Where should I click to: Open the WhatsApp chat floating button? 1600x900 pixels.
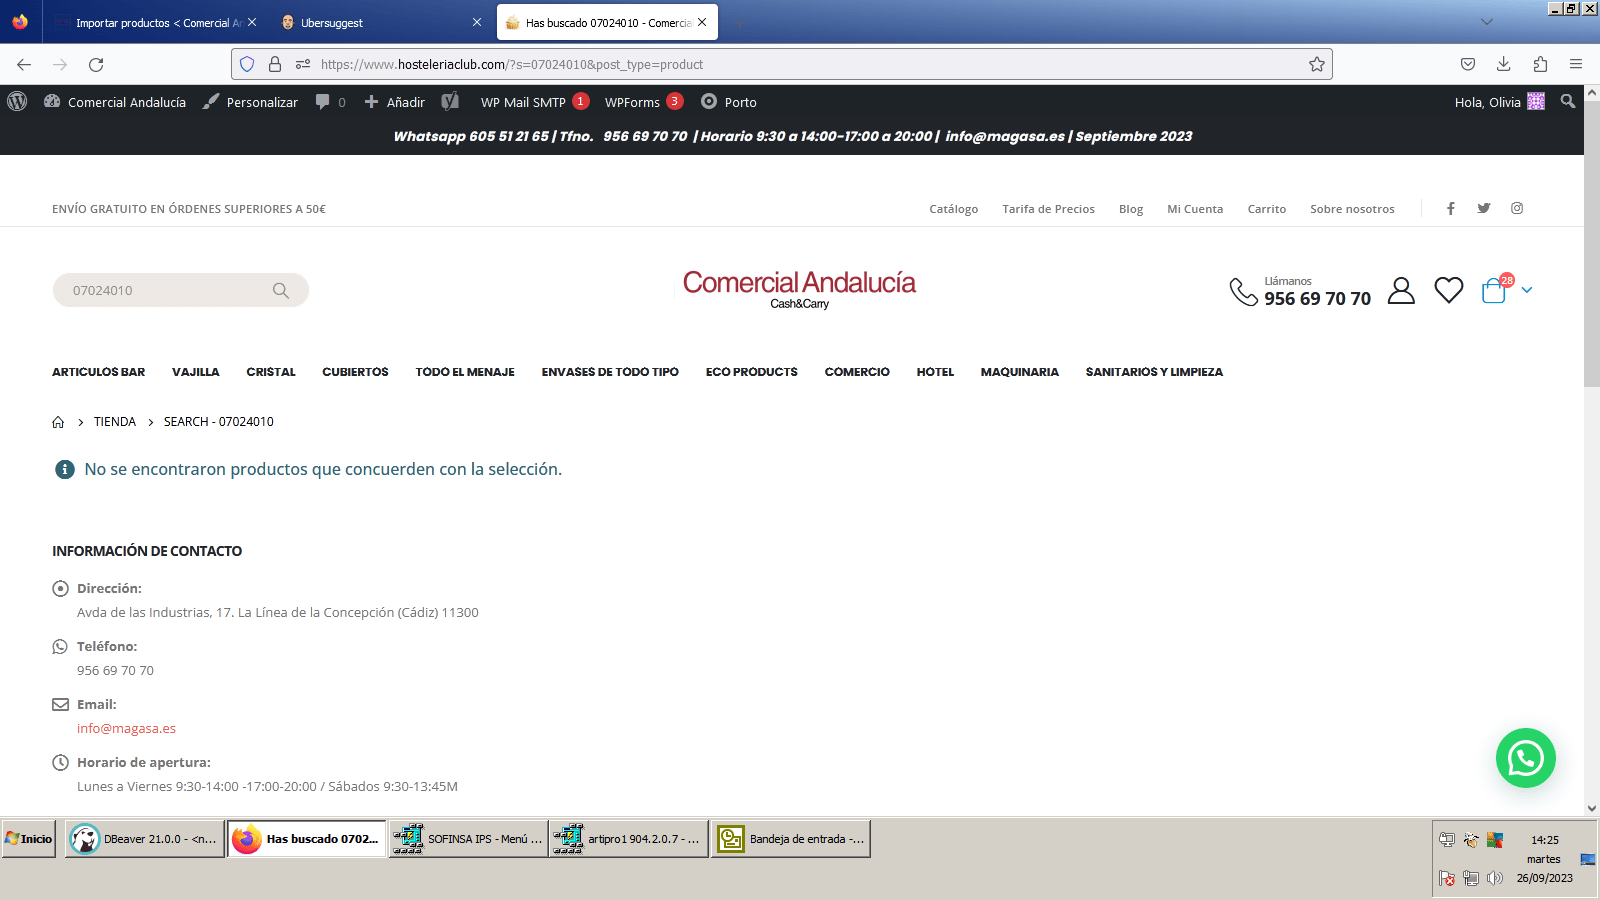(x=1526, y=758)
